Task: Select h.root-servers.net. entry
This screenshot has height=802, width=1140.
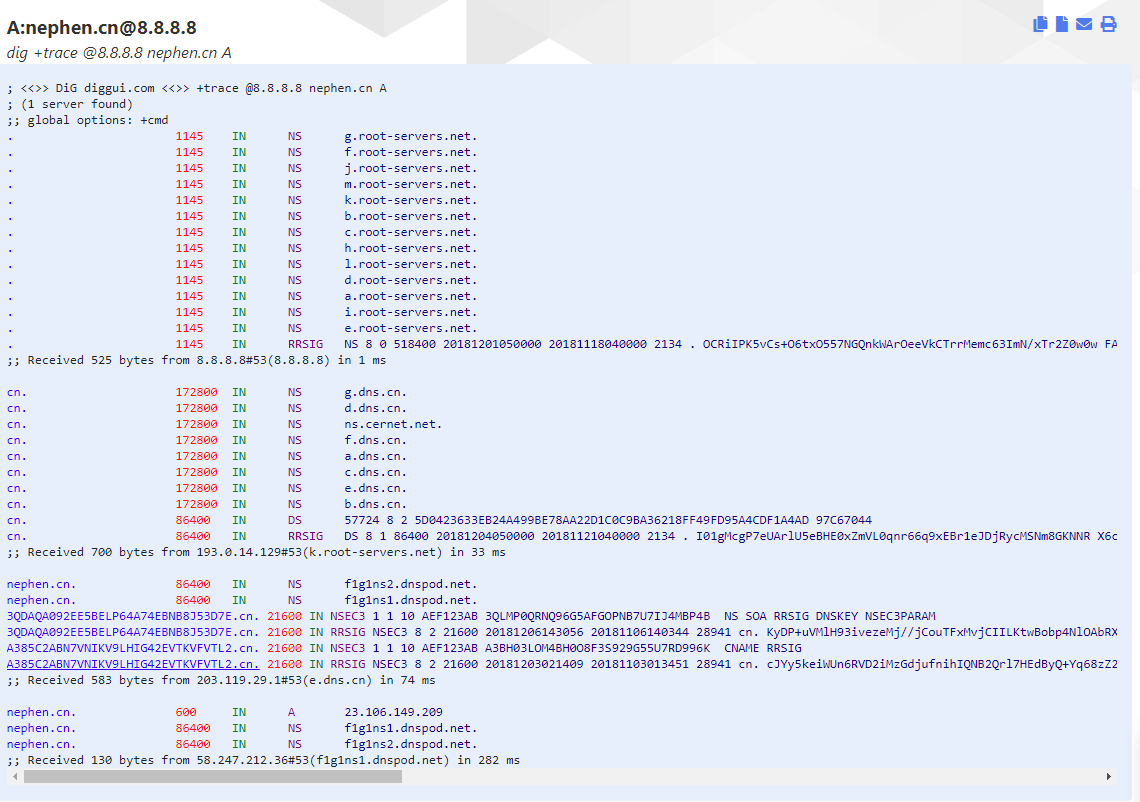Action: click(411, 248)
